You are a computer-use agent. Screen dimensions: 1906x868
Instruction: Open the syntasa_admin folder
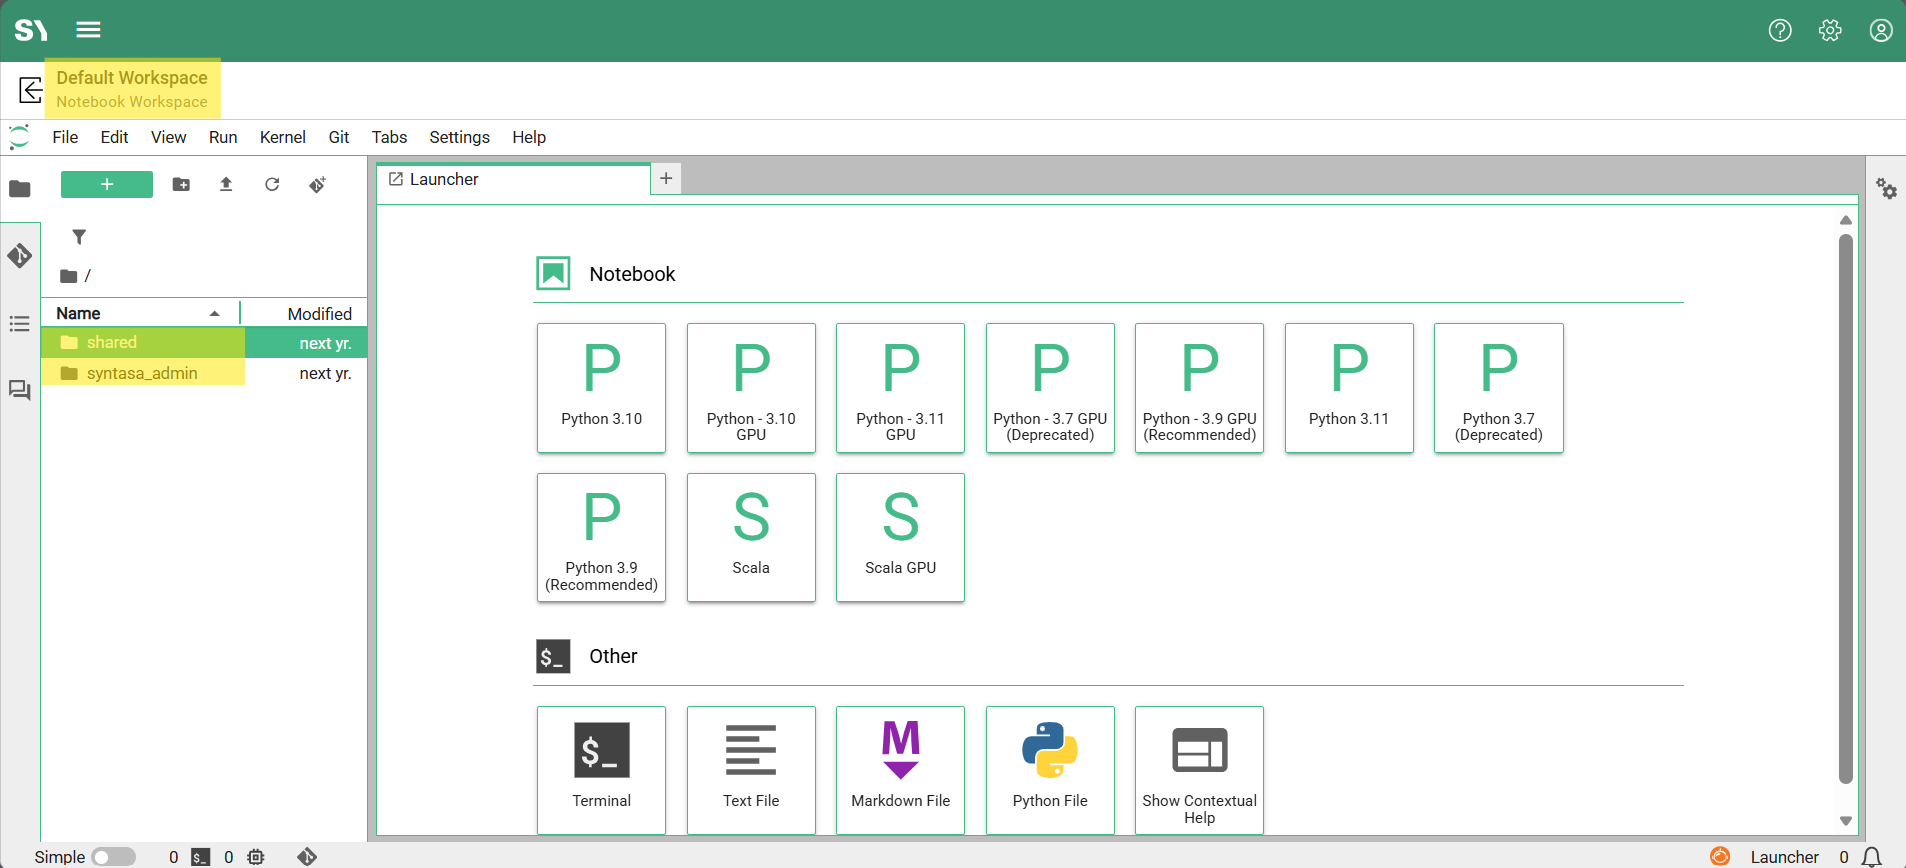[x=142, y=373]
